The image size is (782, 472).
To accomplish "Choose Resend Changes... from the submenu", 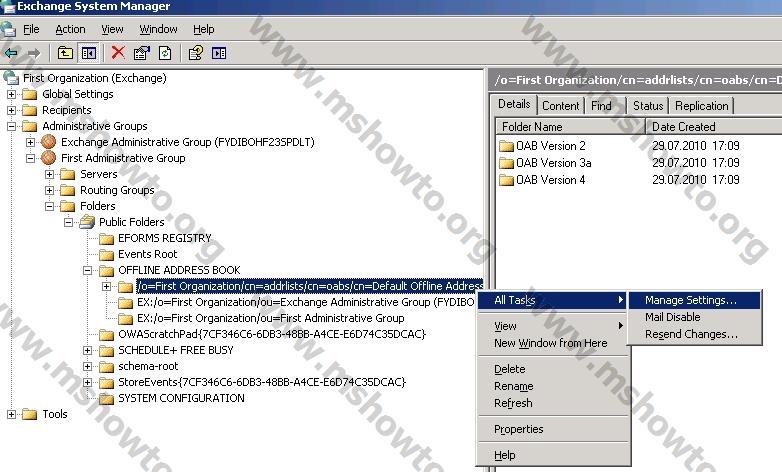I will click(x=694, y=334).
